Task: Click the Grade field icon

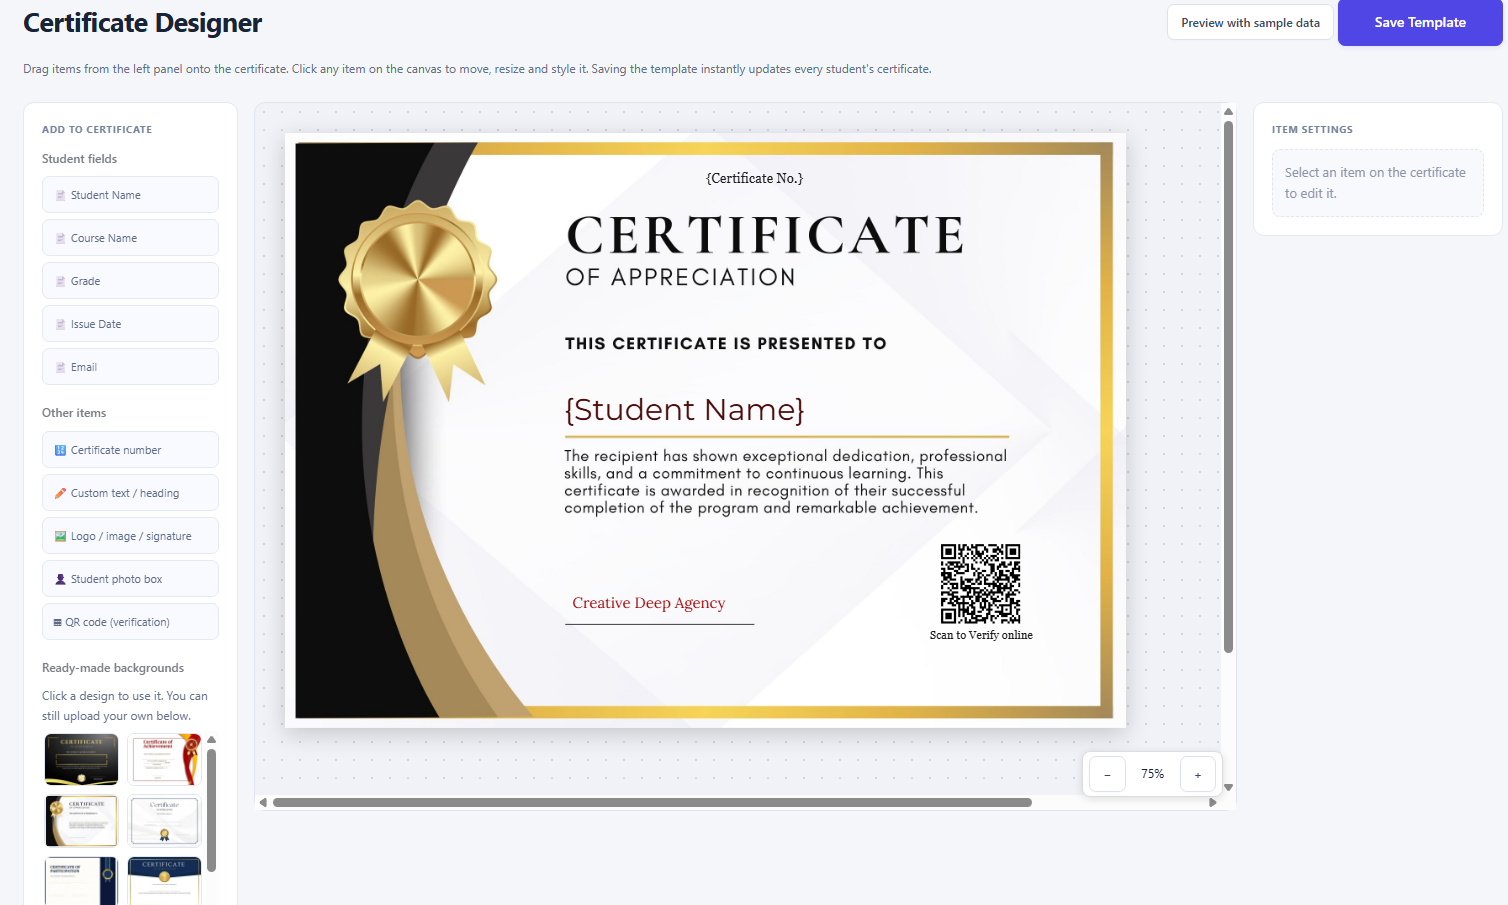Action: 61,282
